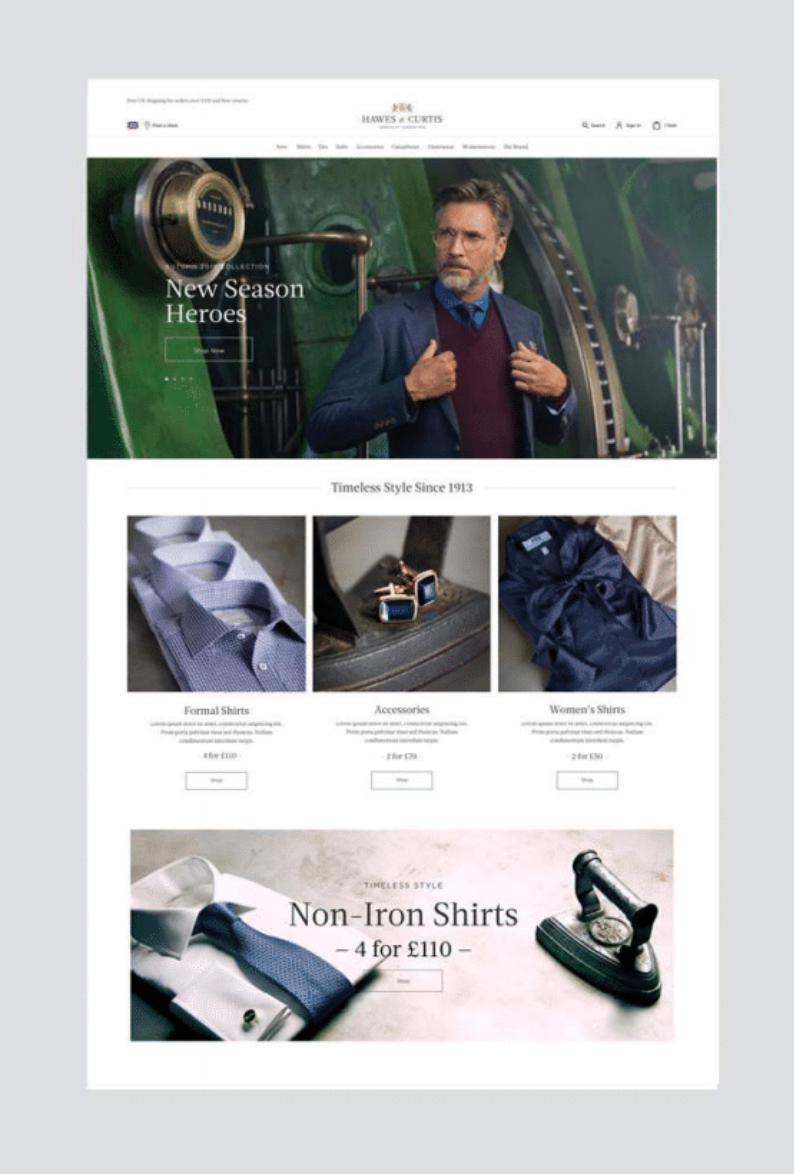Open the shopping bag icon
This screenshot has width=794, height=1174.
point(656,125)
